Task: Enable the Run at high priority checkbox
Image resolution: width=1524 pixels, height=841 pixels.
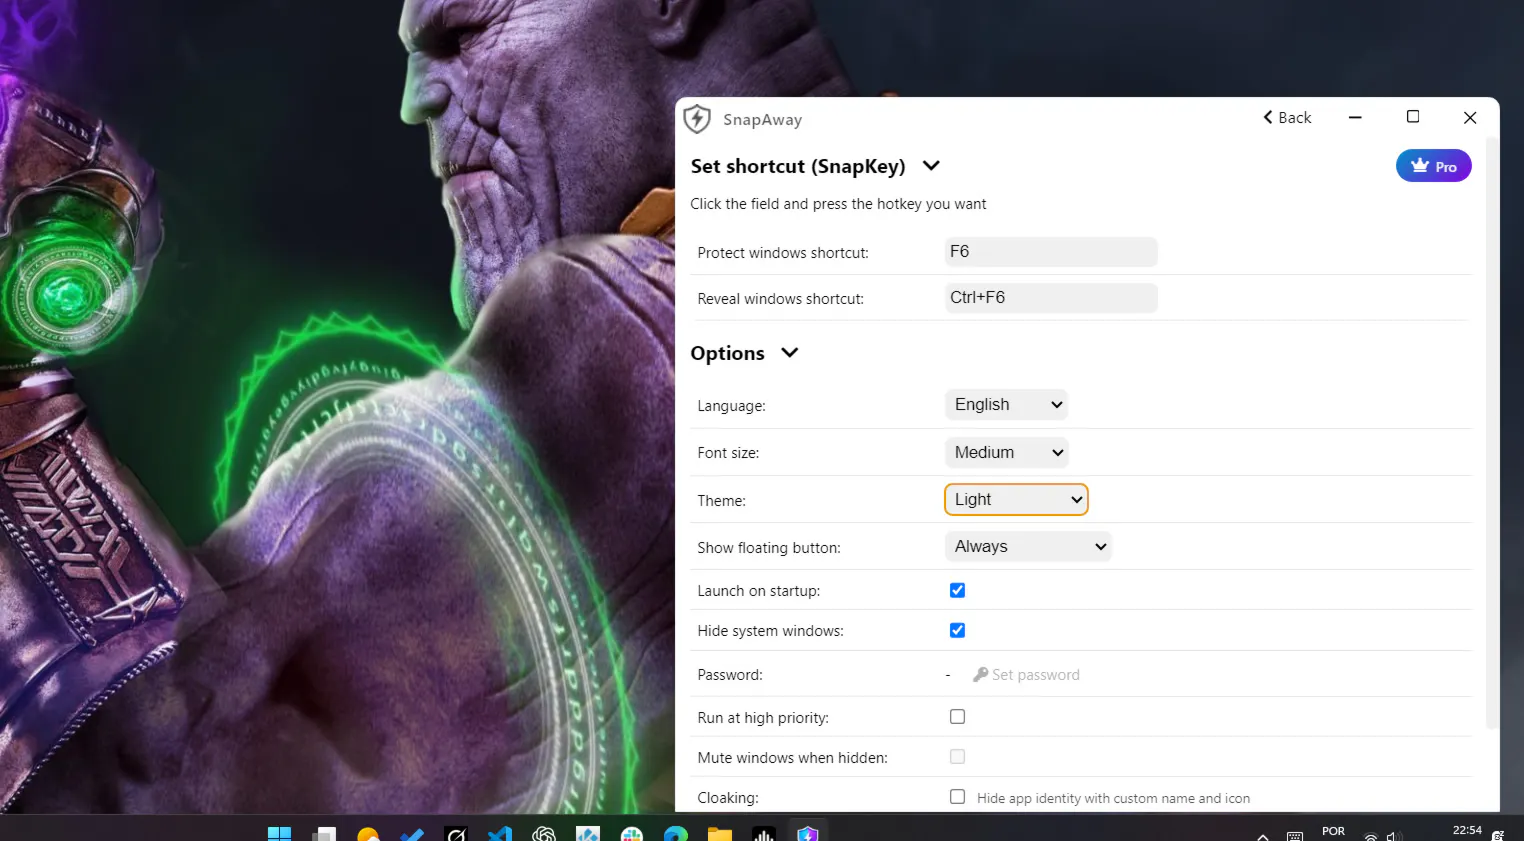Action: (x=957, y=717)
